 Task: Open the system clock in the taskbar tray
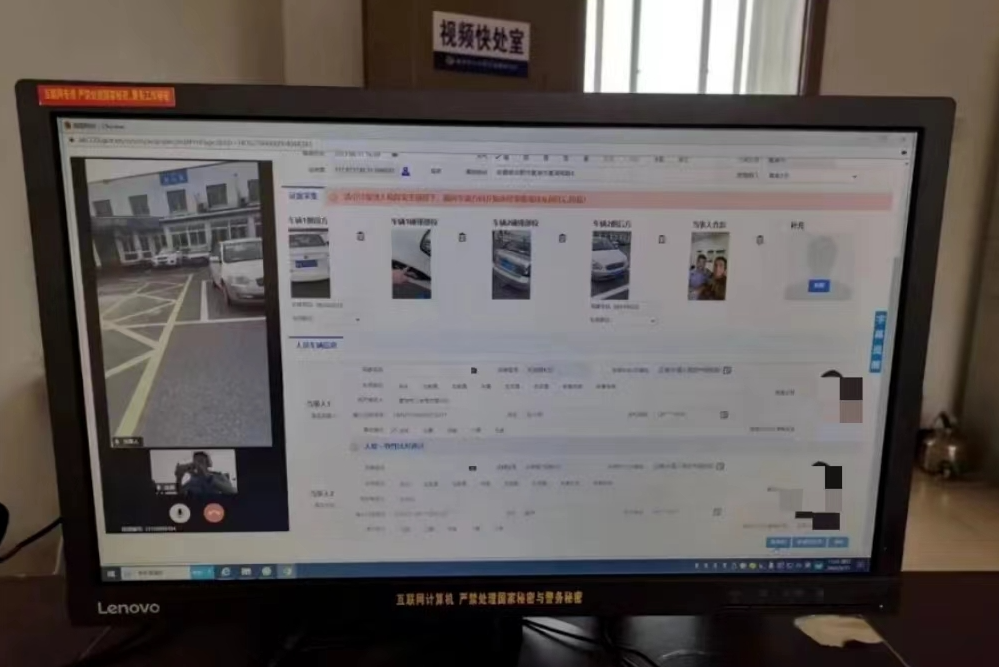point(839,564)
